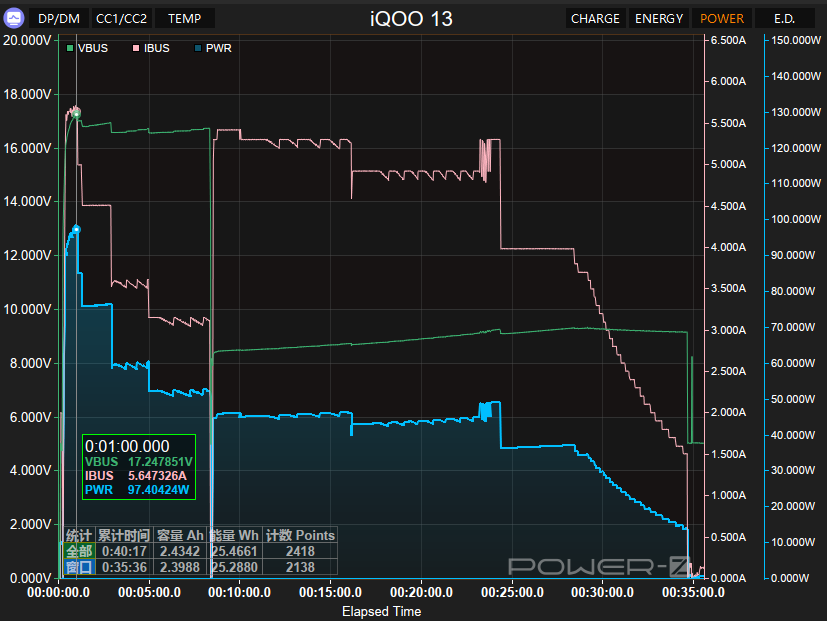Click the VBUS 17.247851V readout
827x621 pixels.
(x=139, y=462)
